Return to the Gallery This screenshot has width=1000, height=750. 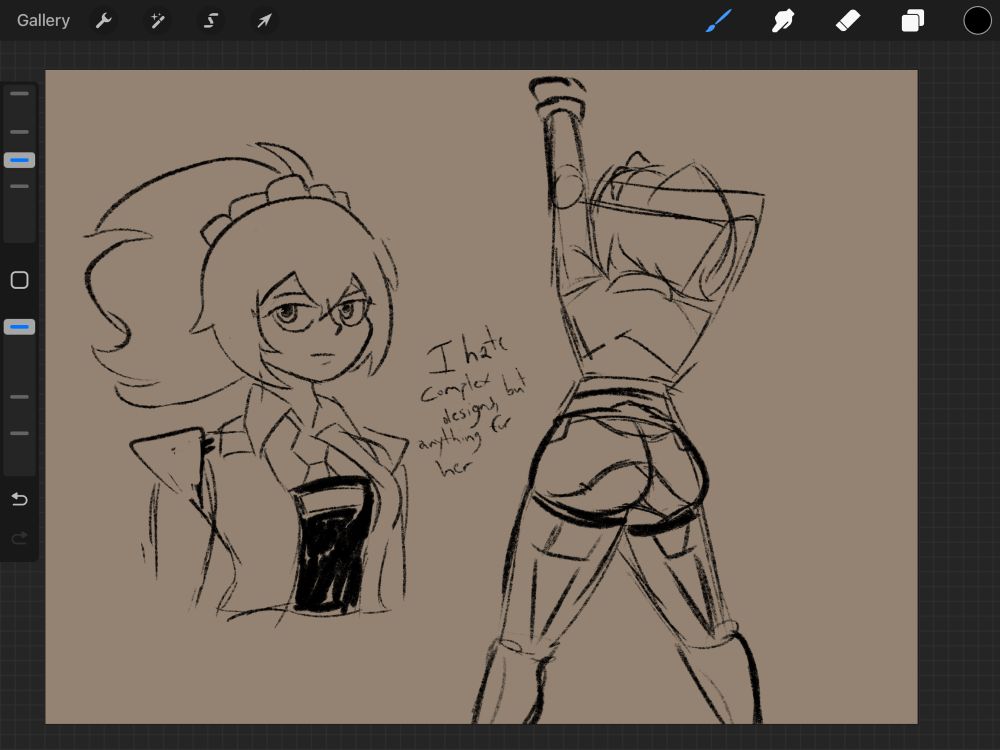pyautogui.click(x=43, y=21)
